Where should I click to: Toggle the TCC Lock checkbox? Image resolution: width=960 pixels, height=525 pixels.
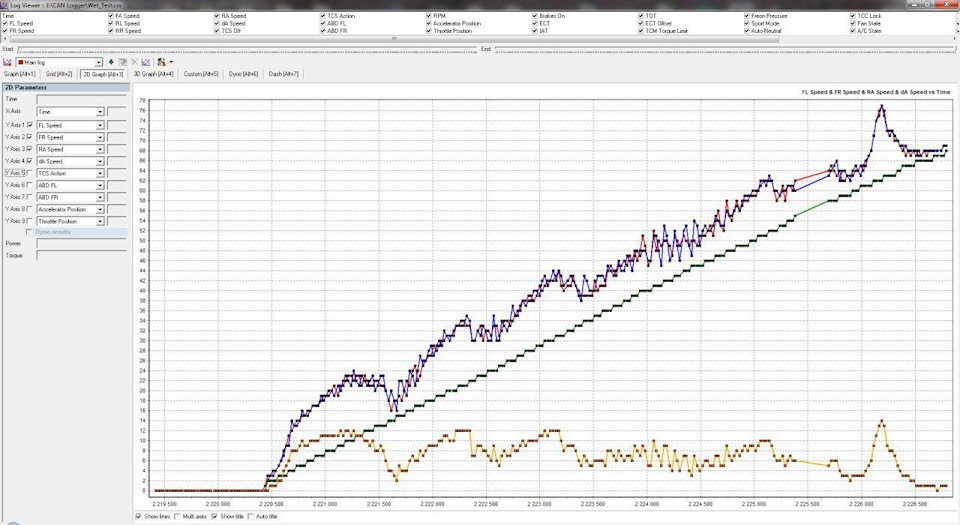pyautogui.click(x=853, y=16)
